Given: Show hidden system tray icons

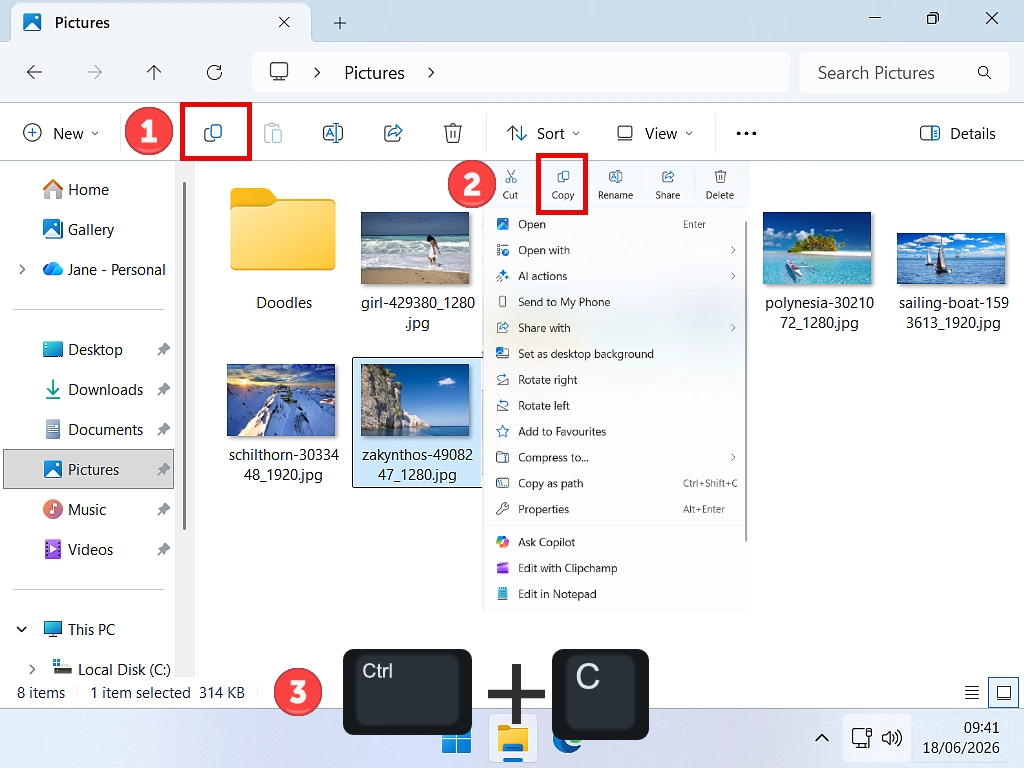Looking at the screenshot, I should point(822,738).
